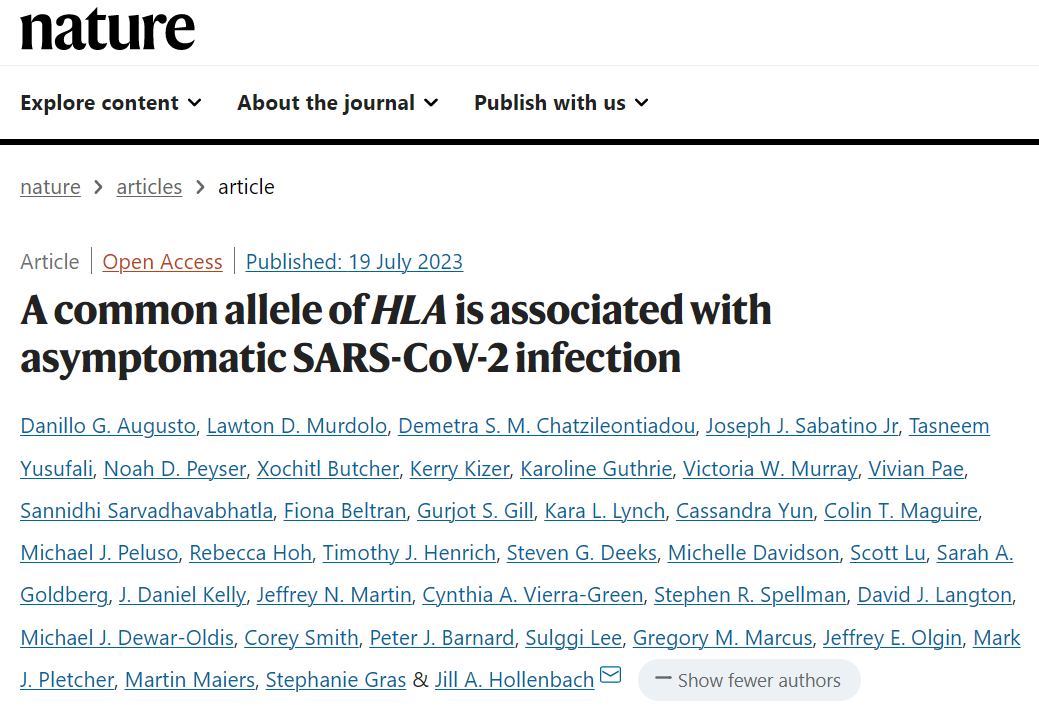This screenshot has height=706, width=1039.
Task: Open author Lawton D. Murdolo
Action: (297, 426)
